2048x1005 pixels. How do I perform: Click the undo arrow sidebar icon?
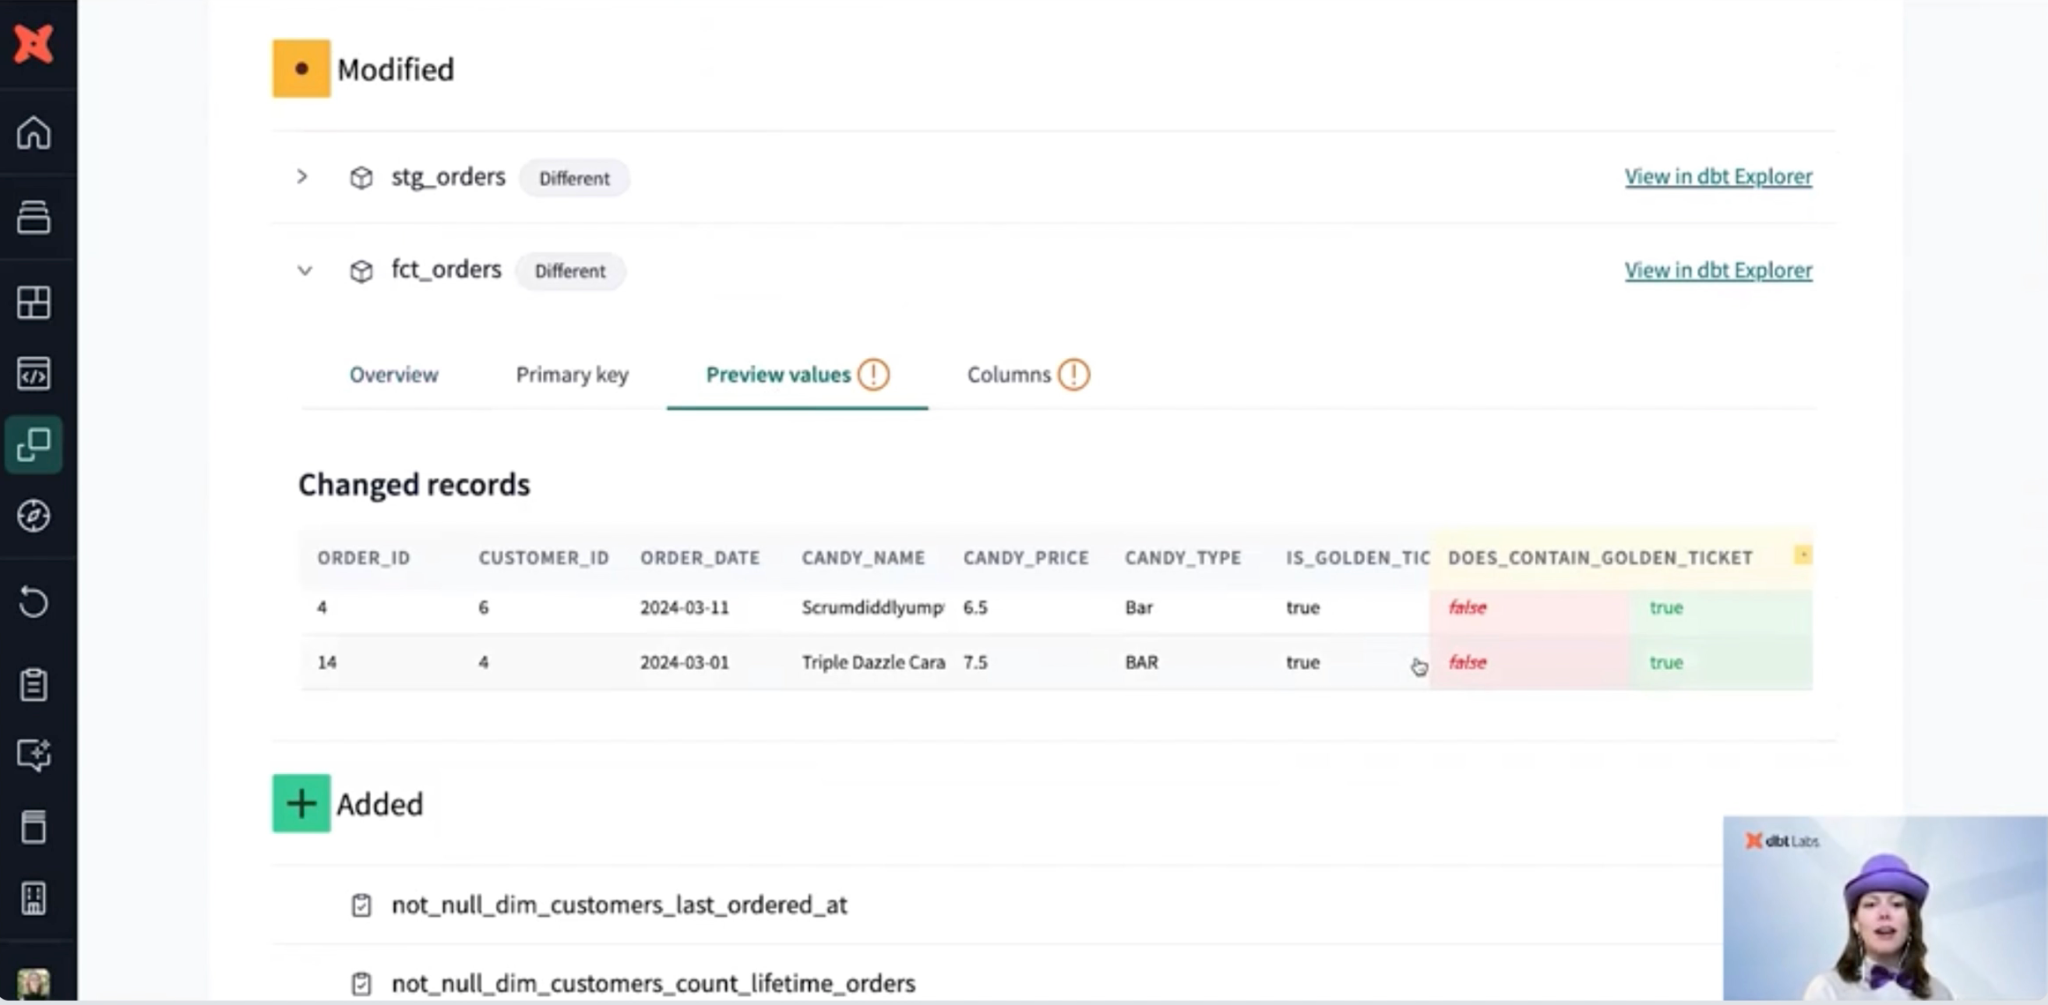[x=33, y=602]
